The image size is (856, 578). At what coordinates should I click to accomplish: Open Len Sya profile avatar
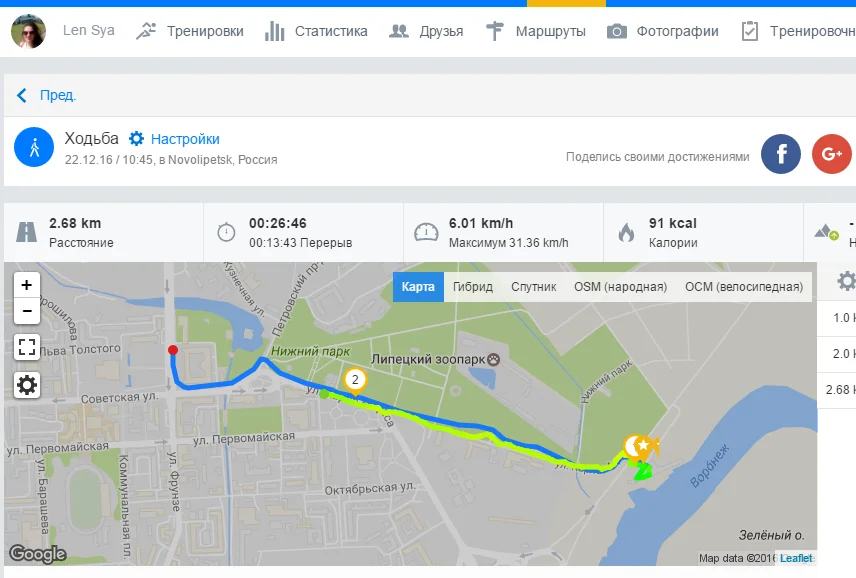pyautogui.click(x=28, y=31)
